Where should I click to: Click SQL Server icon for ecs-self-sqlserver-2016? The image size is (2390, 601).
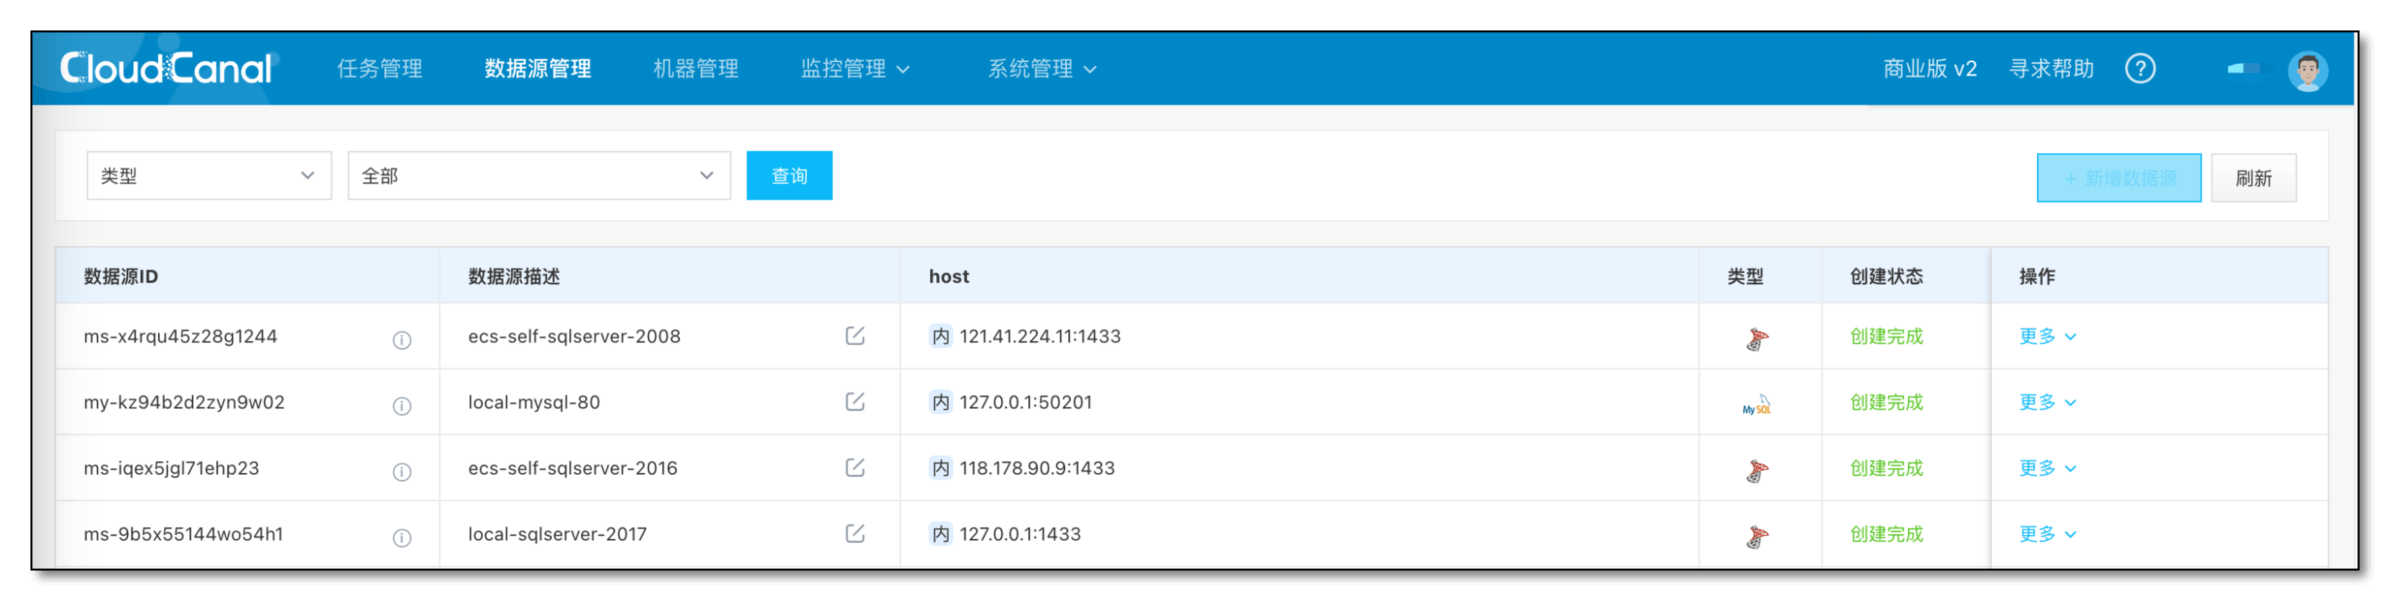1757,470
